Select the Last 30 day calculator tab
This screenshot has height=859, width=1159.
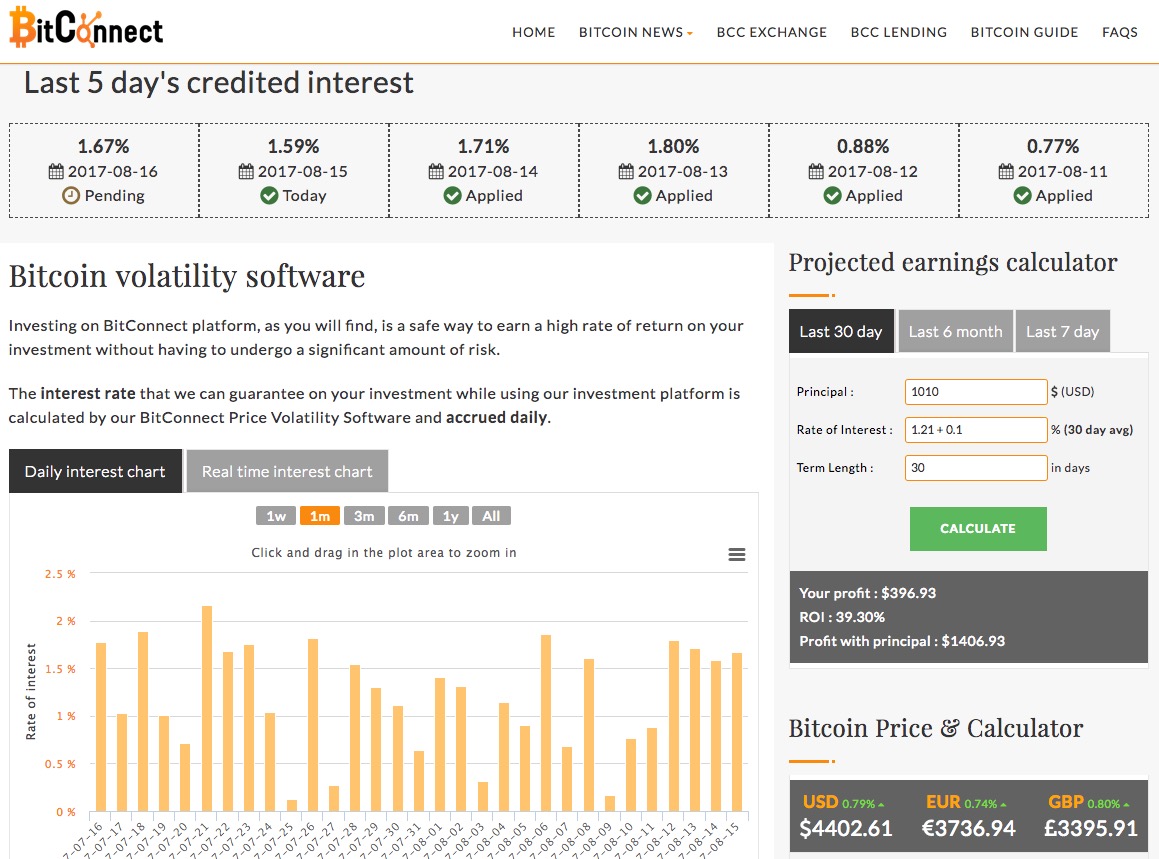(x=841, y=331)
